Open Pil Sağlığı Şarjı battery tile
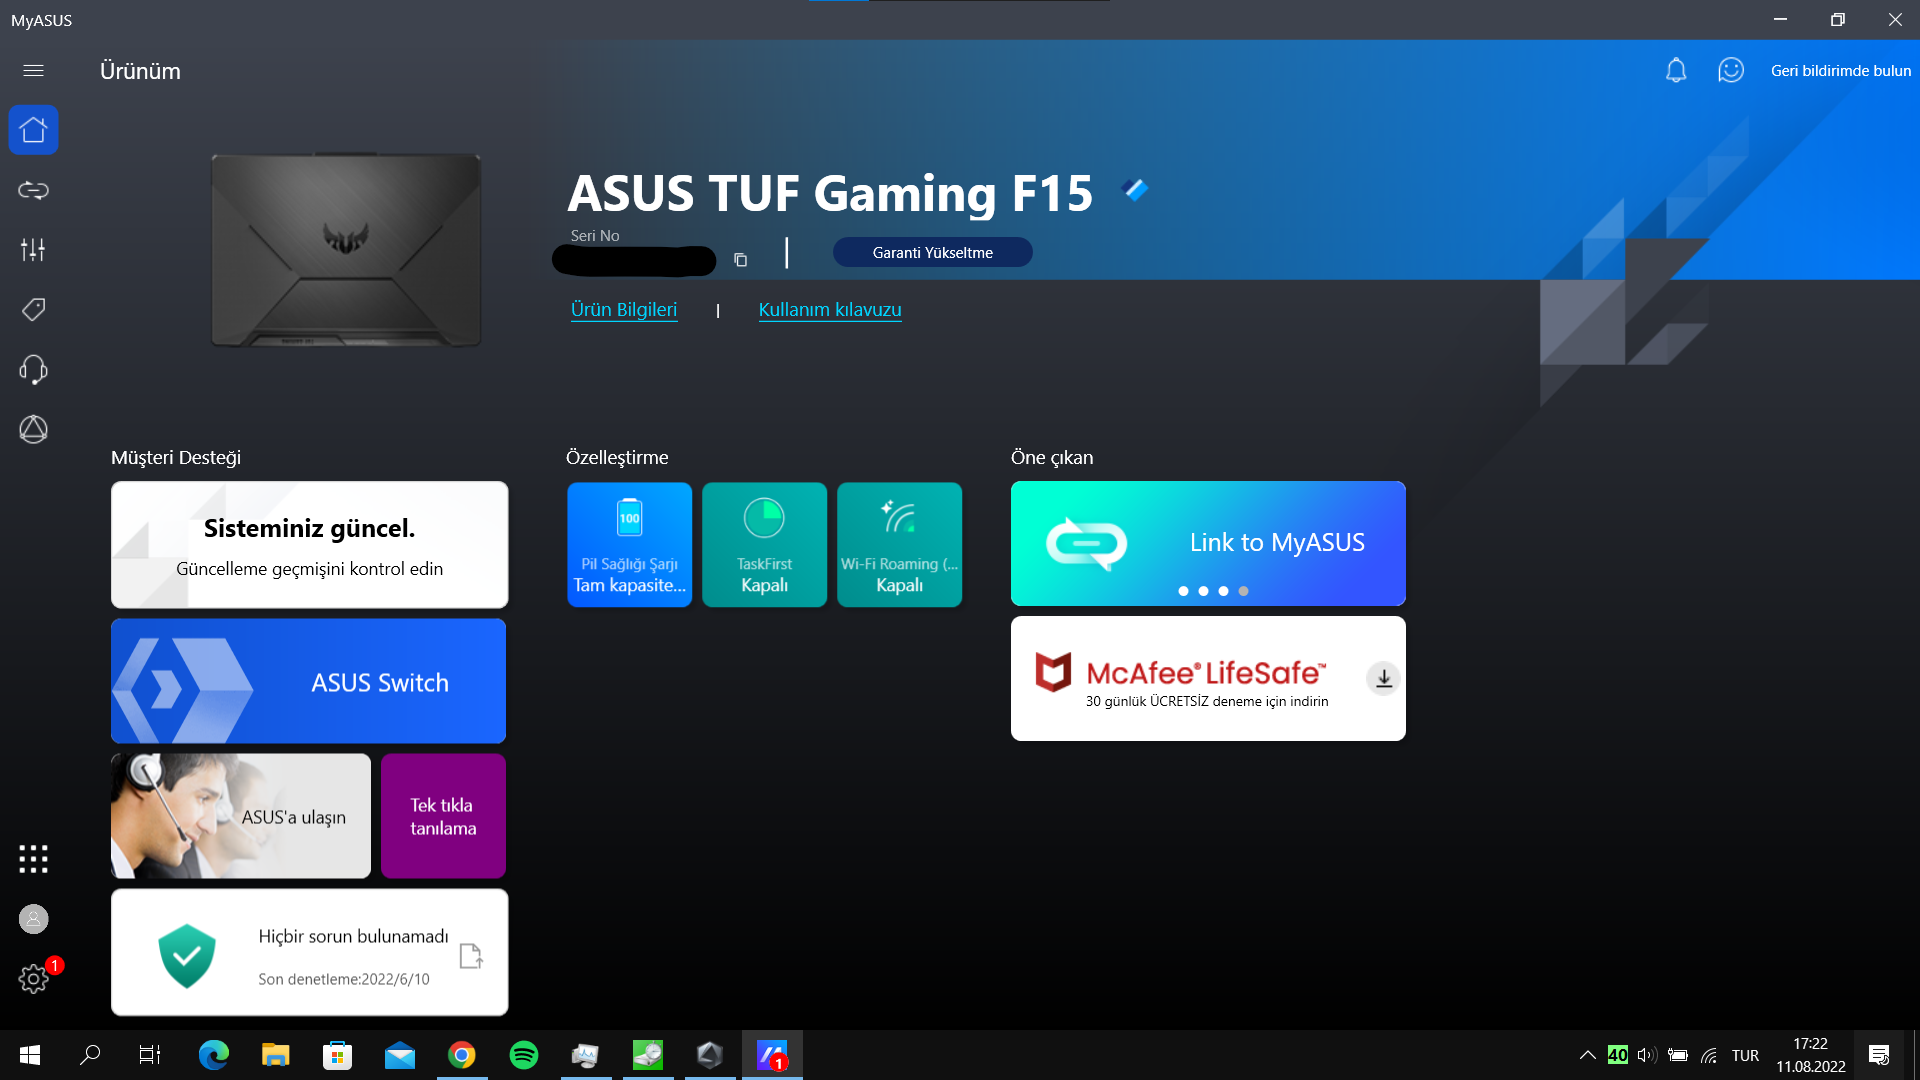Viewport: 1920px width, 1080px height. [x=629, y=545]
